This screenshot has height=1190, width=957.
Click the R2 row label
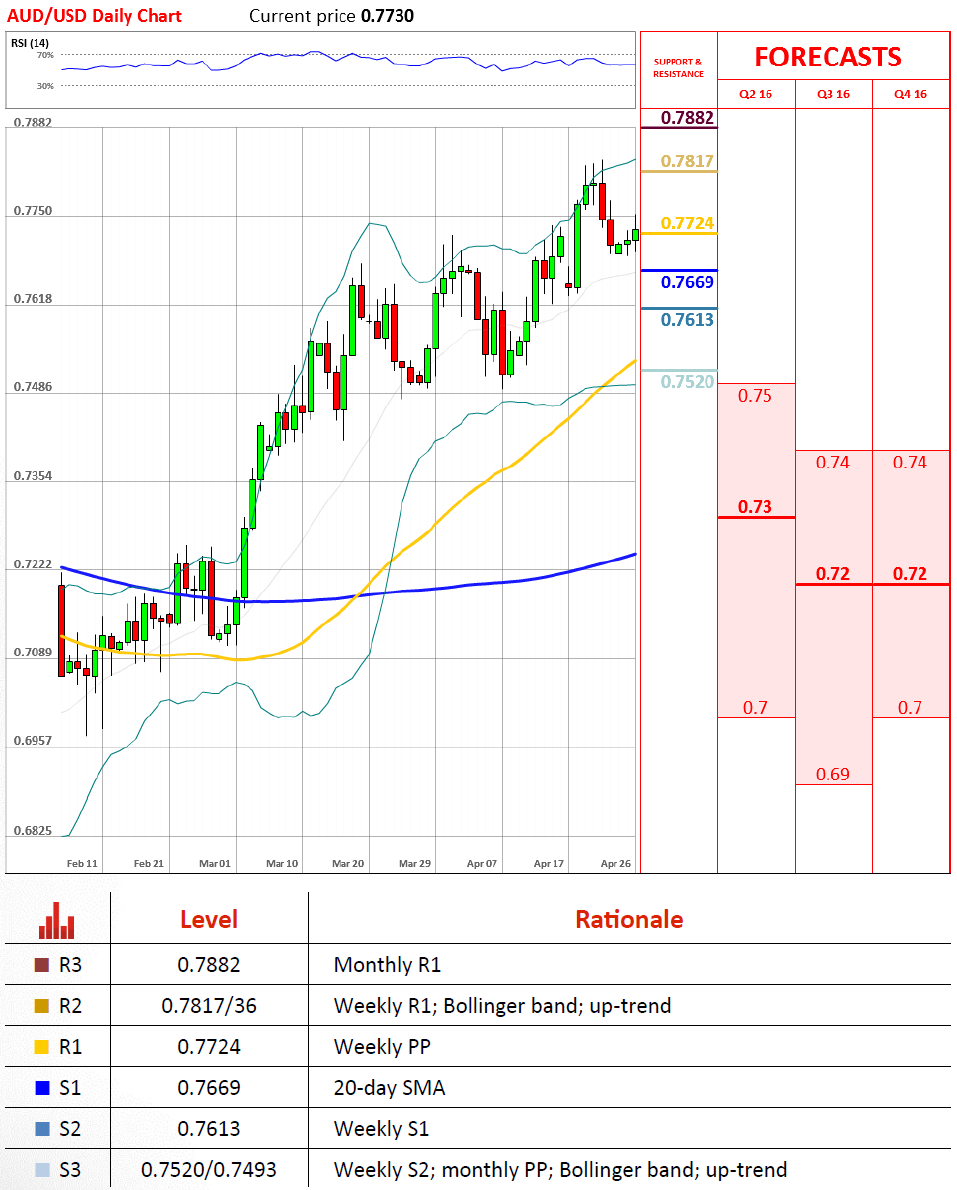(70, 1006)
